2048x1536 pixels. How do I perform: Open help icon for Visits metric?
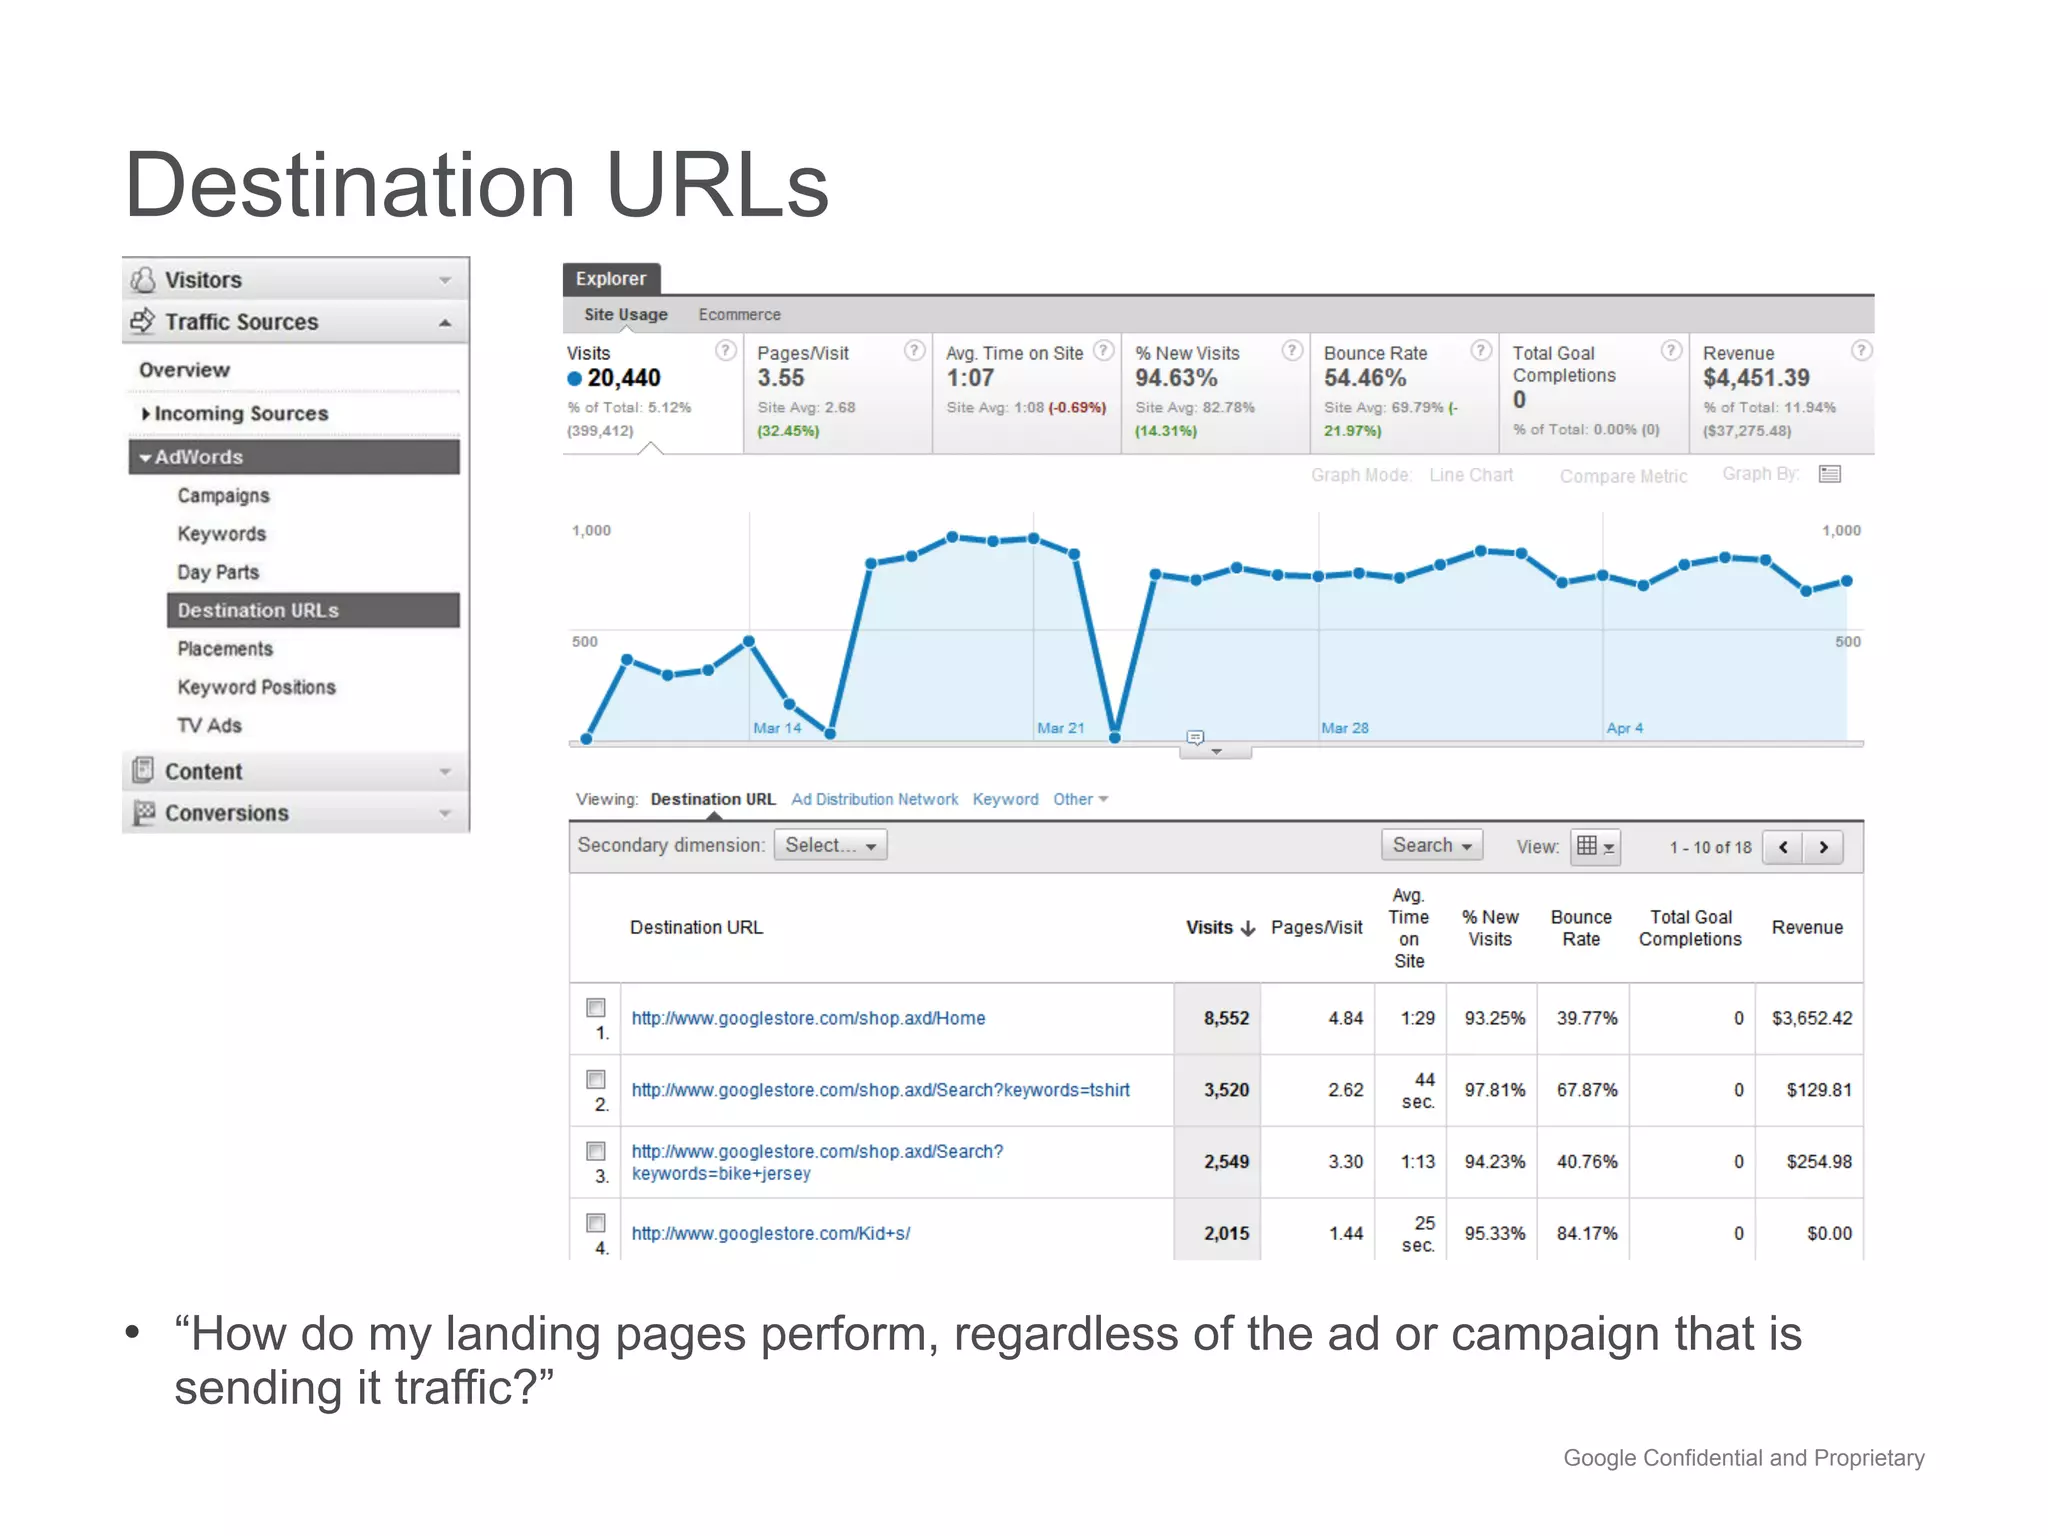tap(726, 350)
